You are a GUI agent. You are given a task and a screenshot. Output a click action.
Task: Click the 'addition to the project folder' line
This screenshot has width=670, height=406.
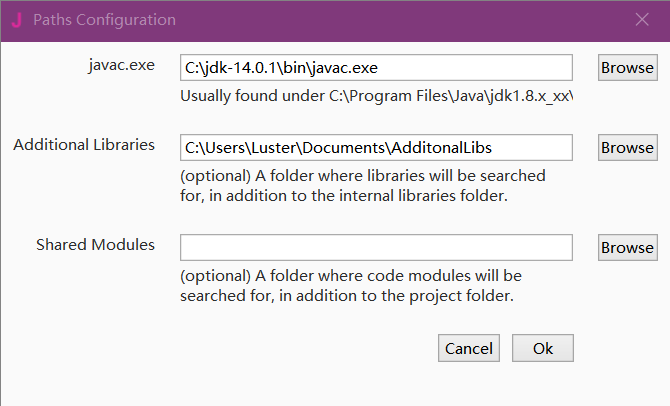coord(346,296)
